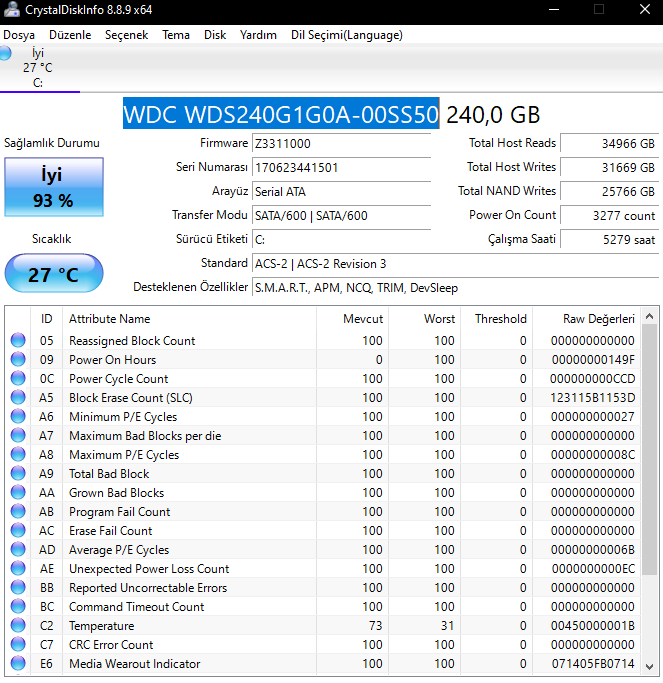
Task: Click the 27 °C temperature button
Action: (x=54, y=274)
